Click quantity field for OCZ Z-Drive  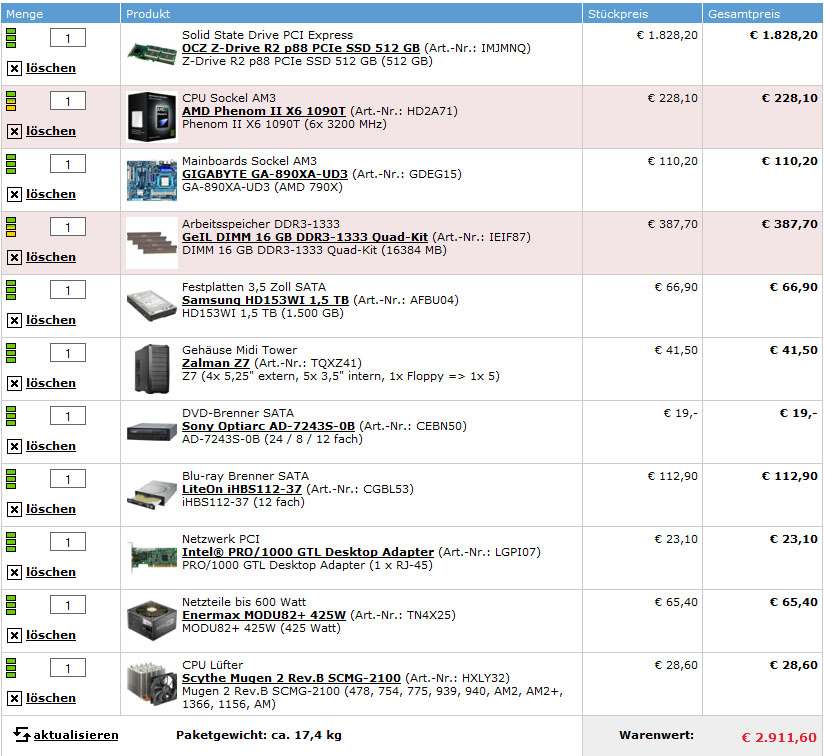tap(68, 38)
